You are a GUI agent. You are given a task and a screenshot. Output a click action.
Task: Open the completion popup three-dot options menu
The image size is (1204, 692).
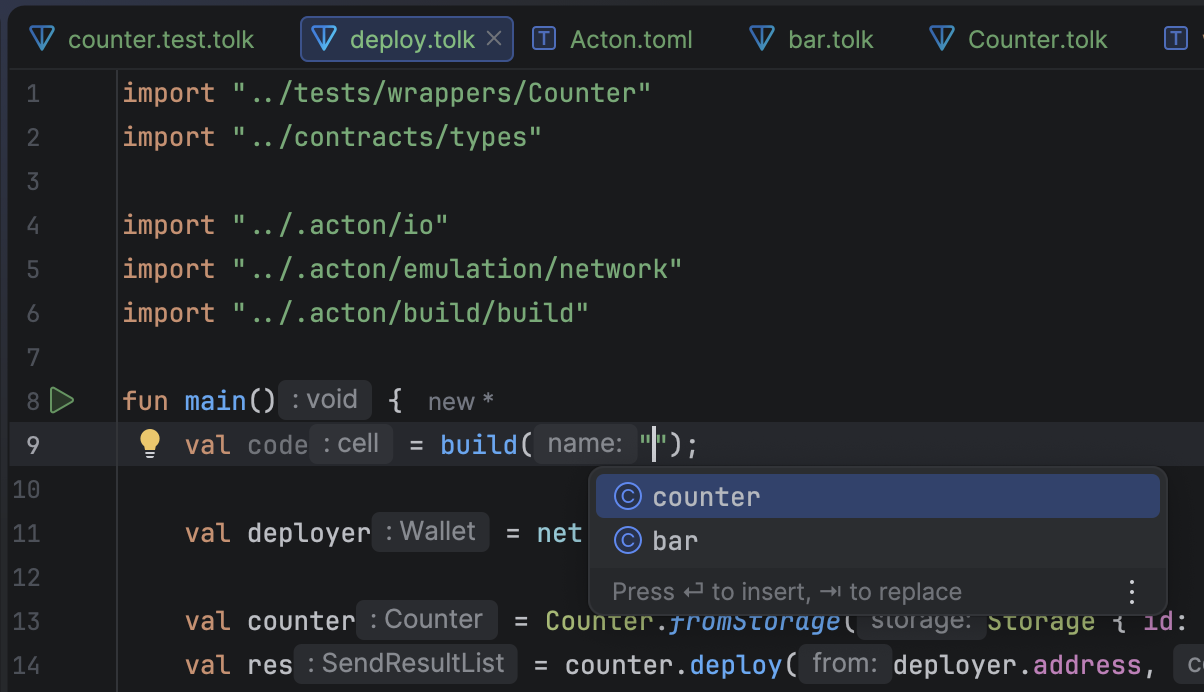click(x=1132, y=591)
